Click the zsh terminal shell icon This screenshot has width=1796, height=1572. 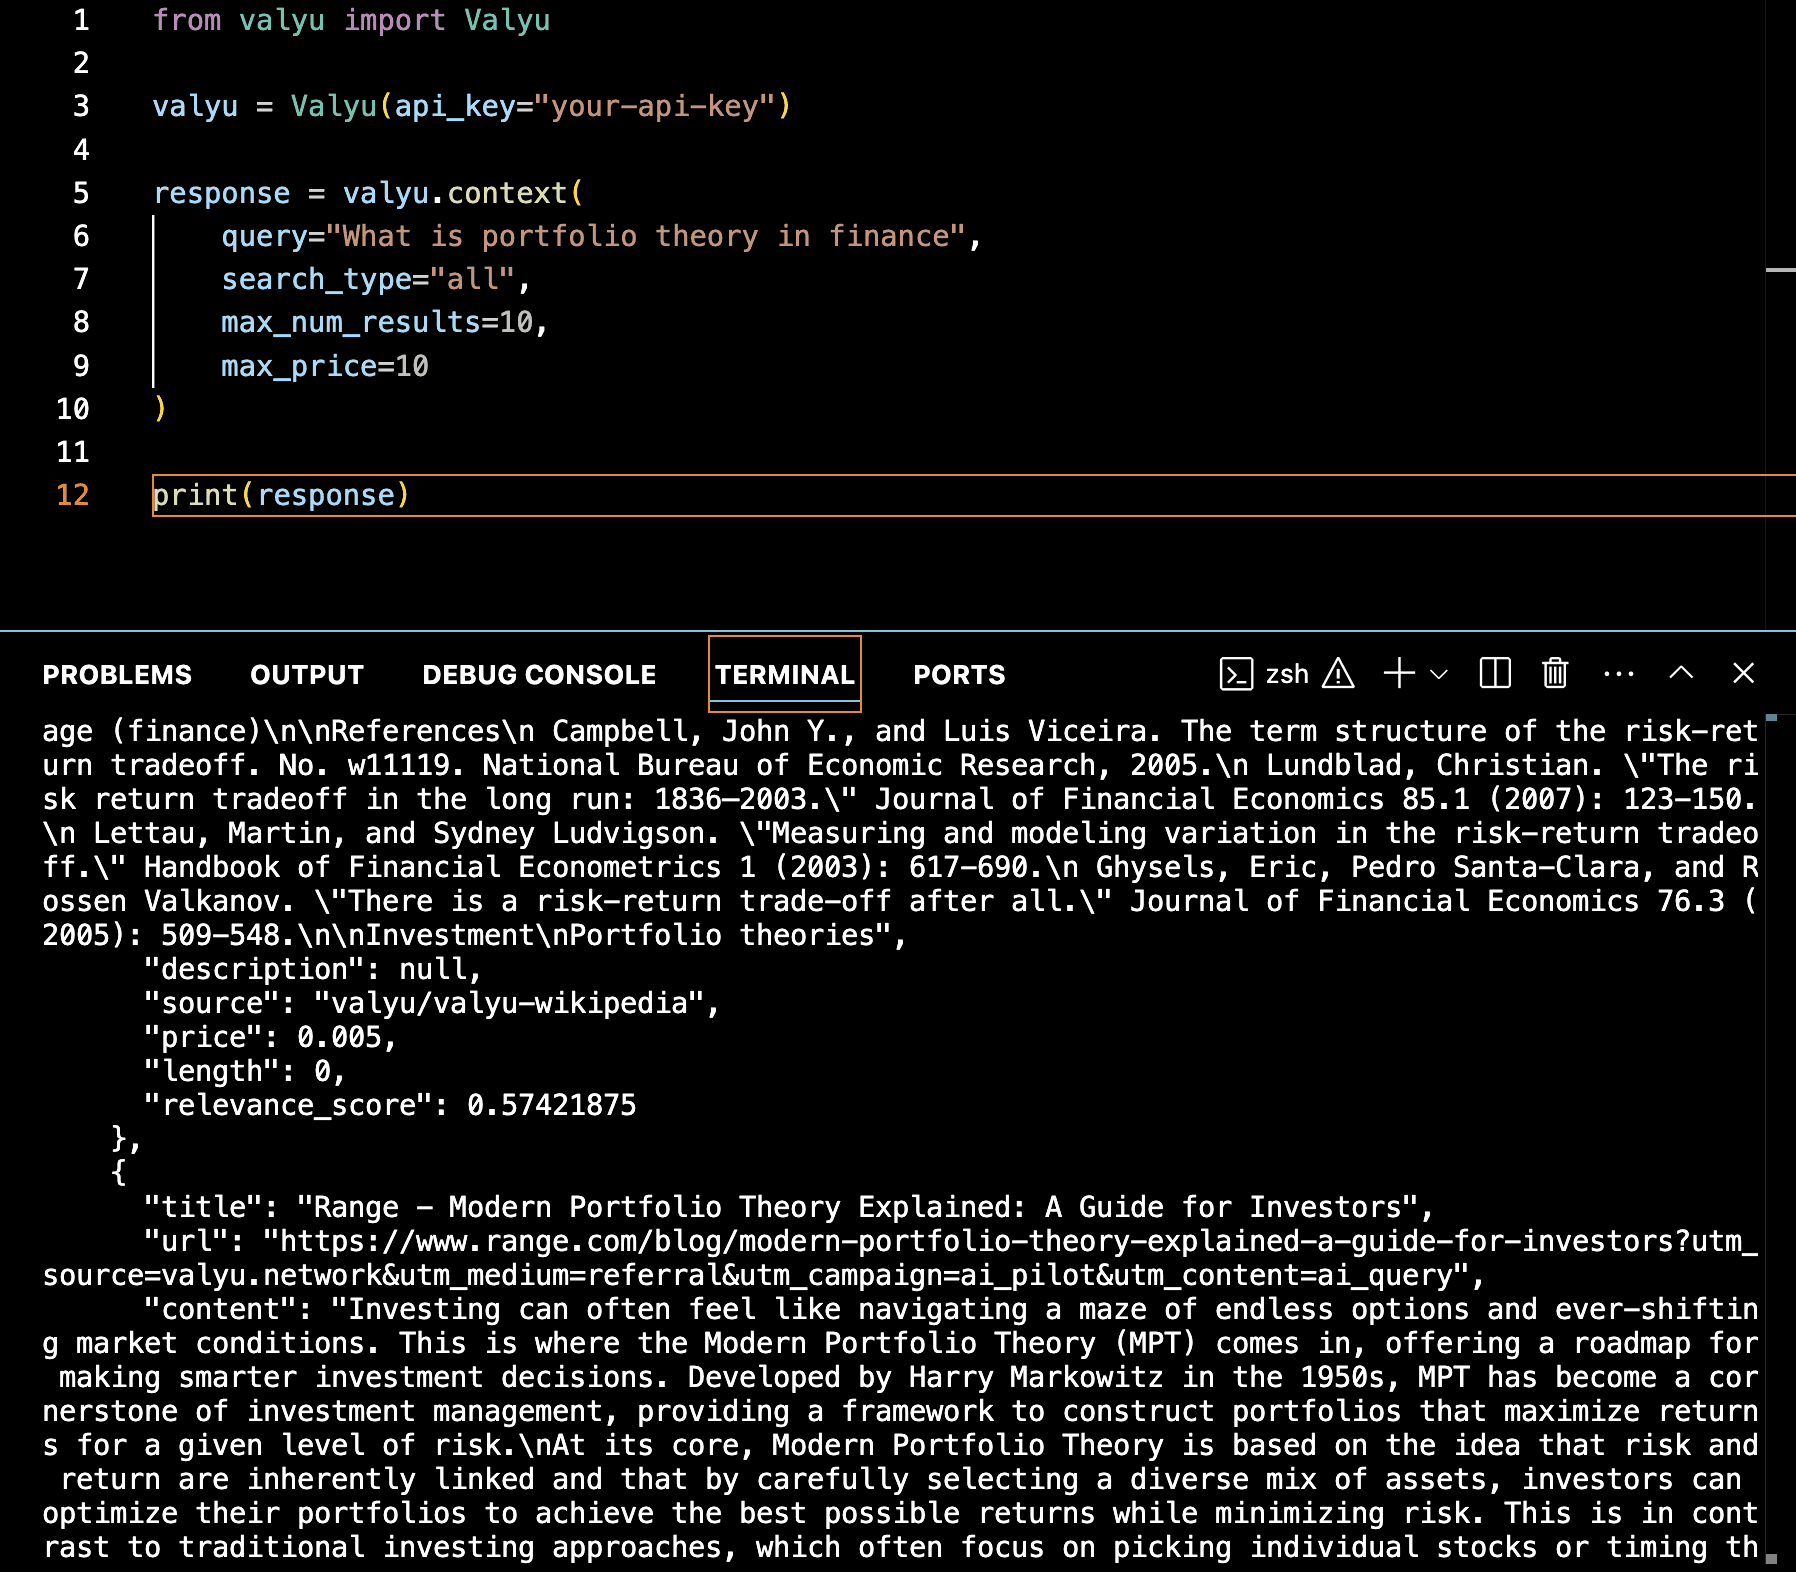[x=1236, y=674]
